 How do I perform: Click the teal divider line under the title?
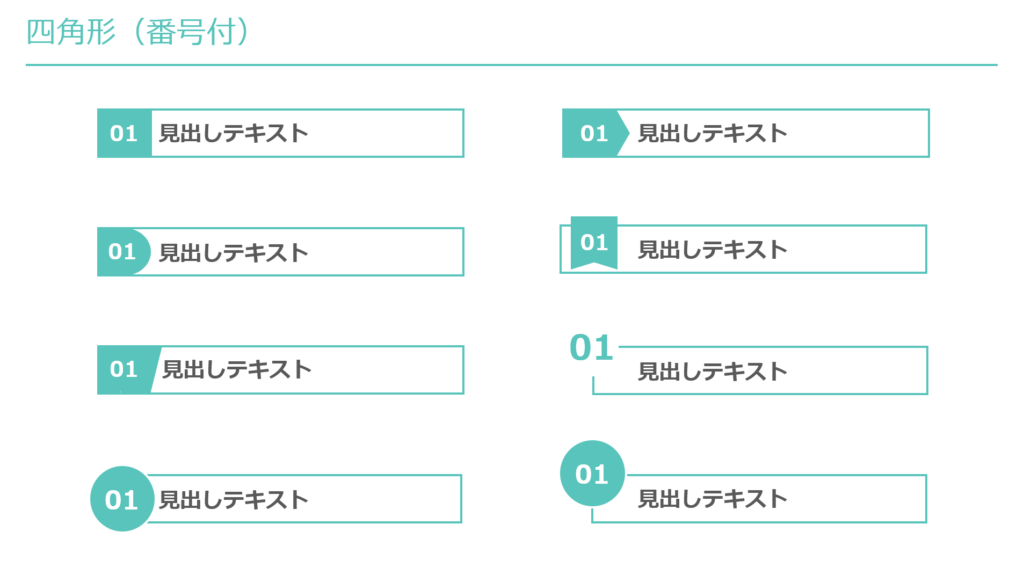point(511,65)
